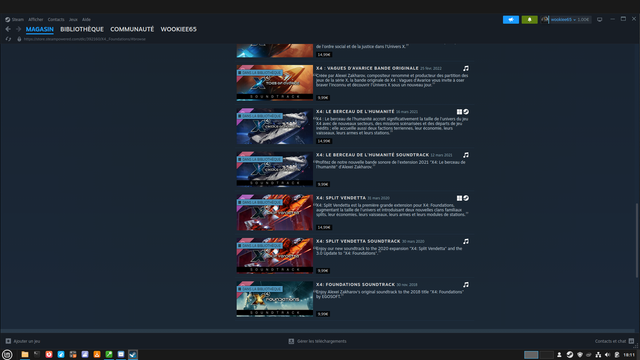The height and width of the screenshot is (360, 640).
Task: Open the terminal from the taskbar
Action: [x=37, y=355]
